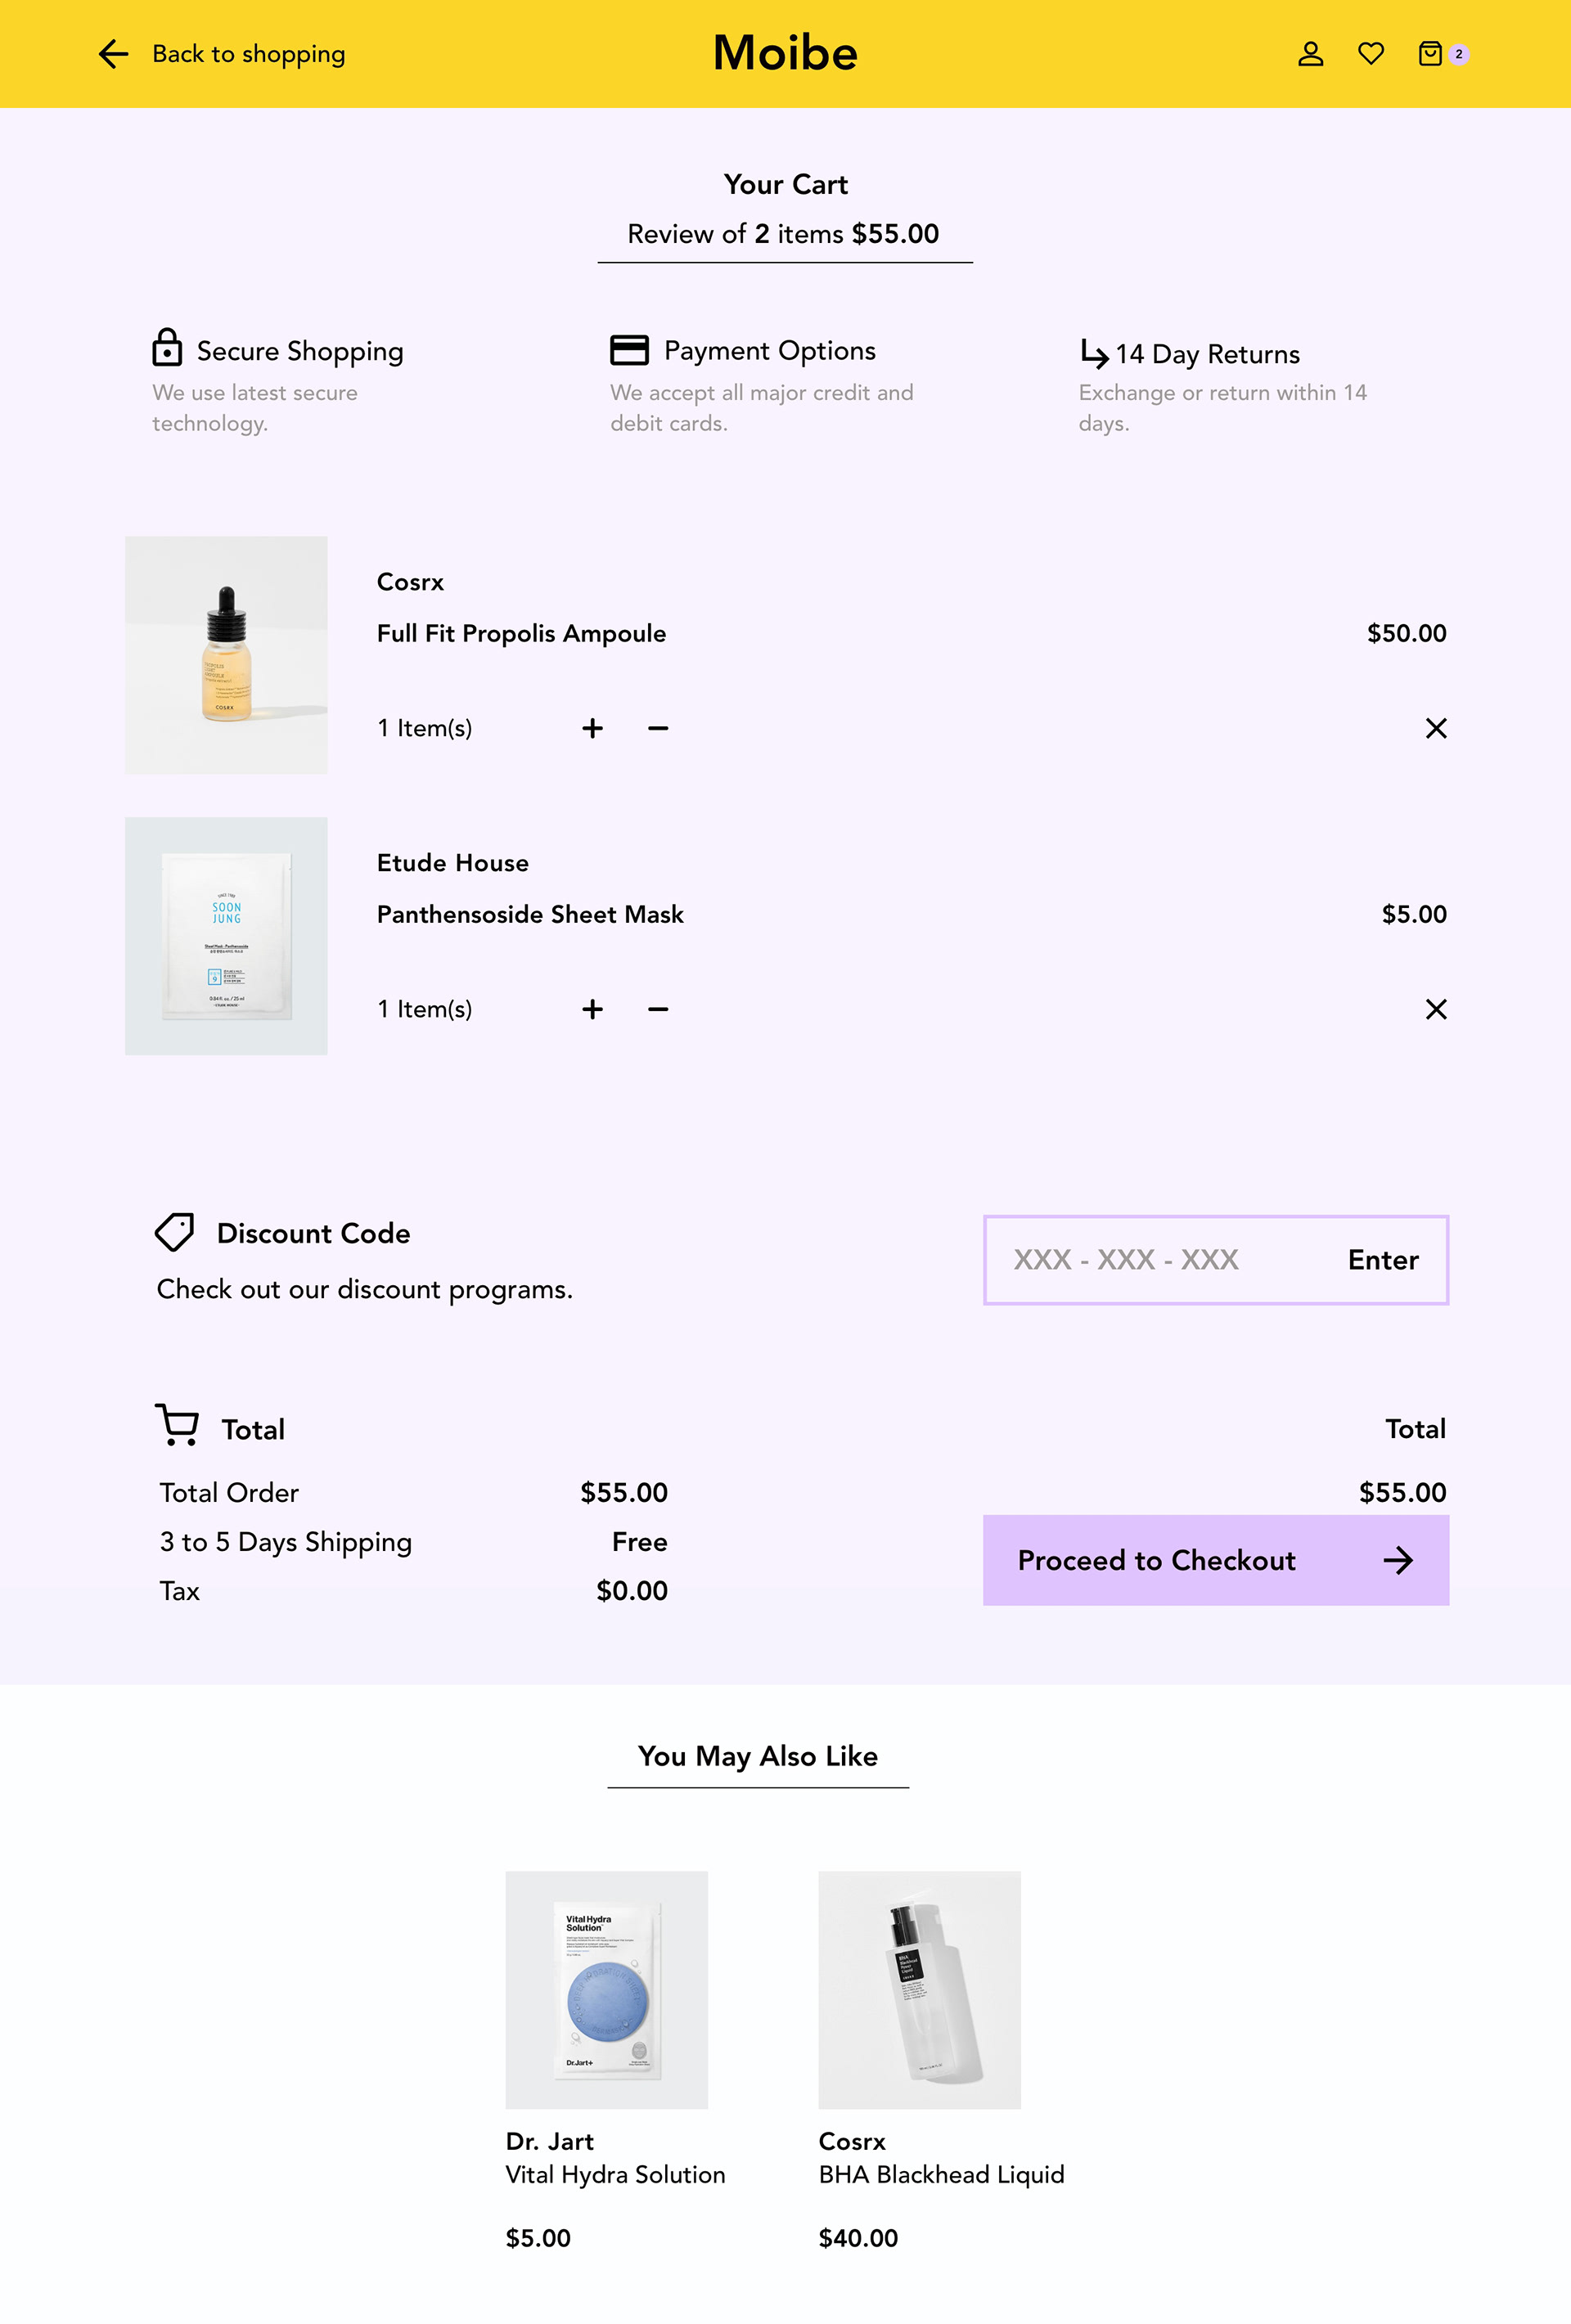Open the shopping bag icon in header
This screenshot has width=1571, height=2324.
click(x=1431, y=54)
